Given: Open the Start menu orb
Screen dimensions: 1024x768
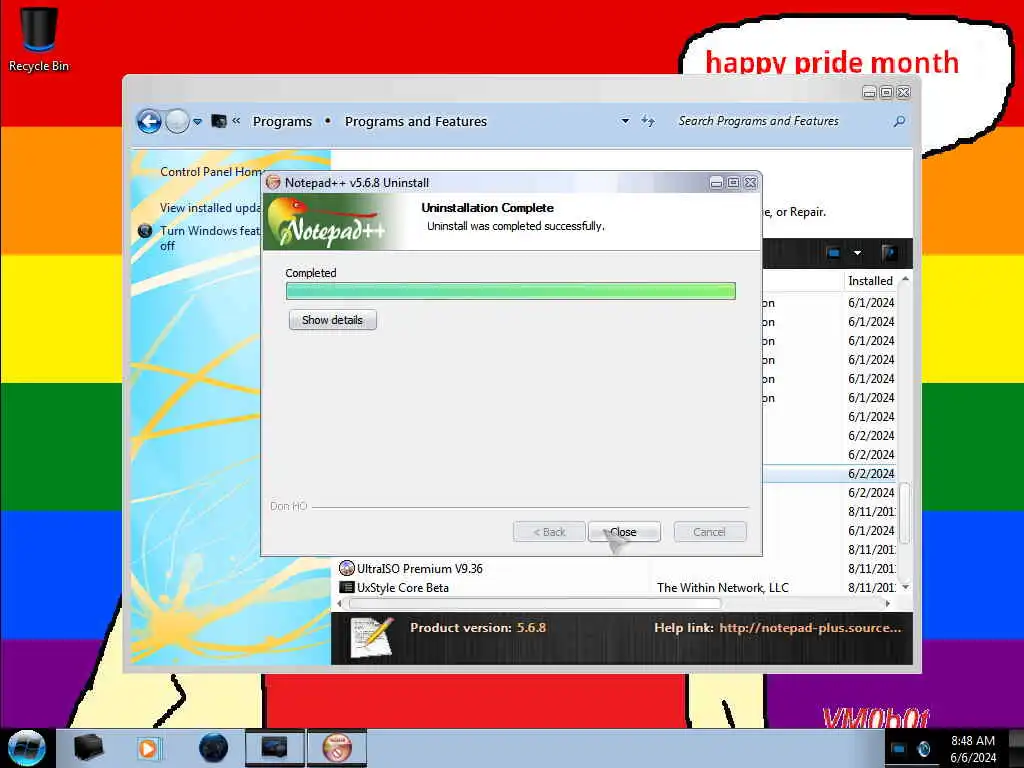Looking at the screenshot, I should pos(27,748).
